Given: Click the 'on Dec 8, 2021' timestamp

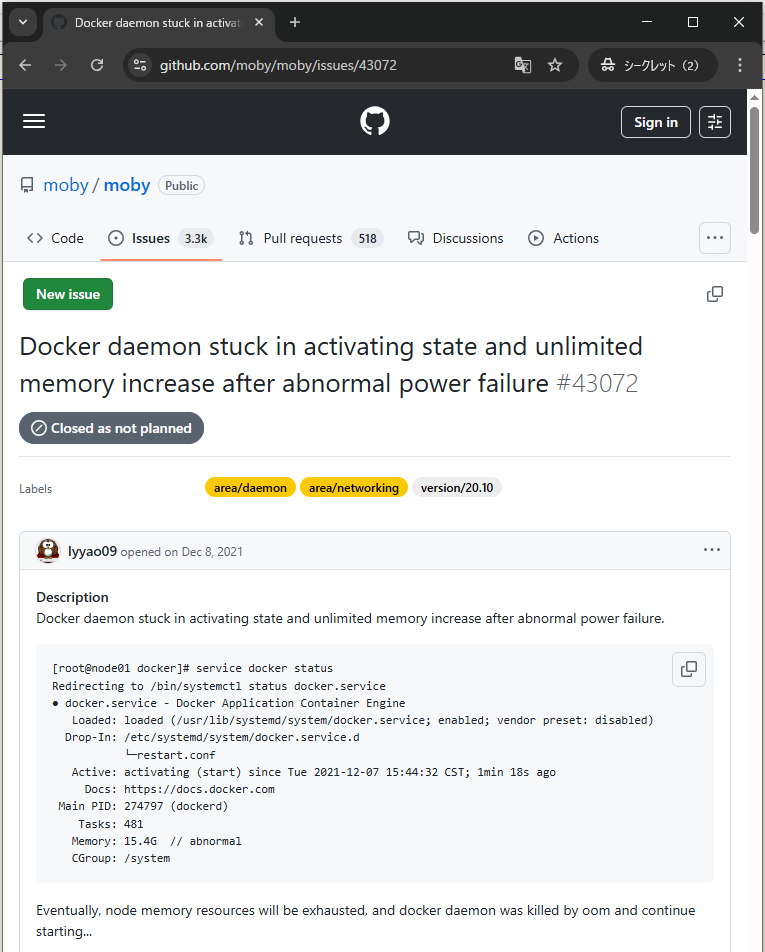Looking at the screenshot, I should (x=203, y=552).
